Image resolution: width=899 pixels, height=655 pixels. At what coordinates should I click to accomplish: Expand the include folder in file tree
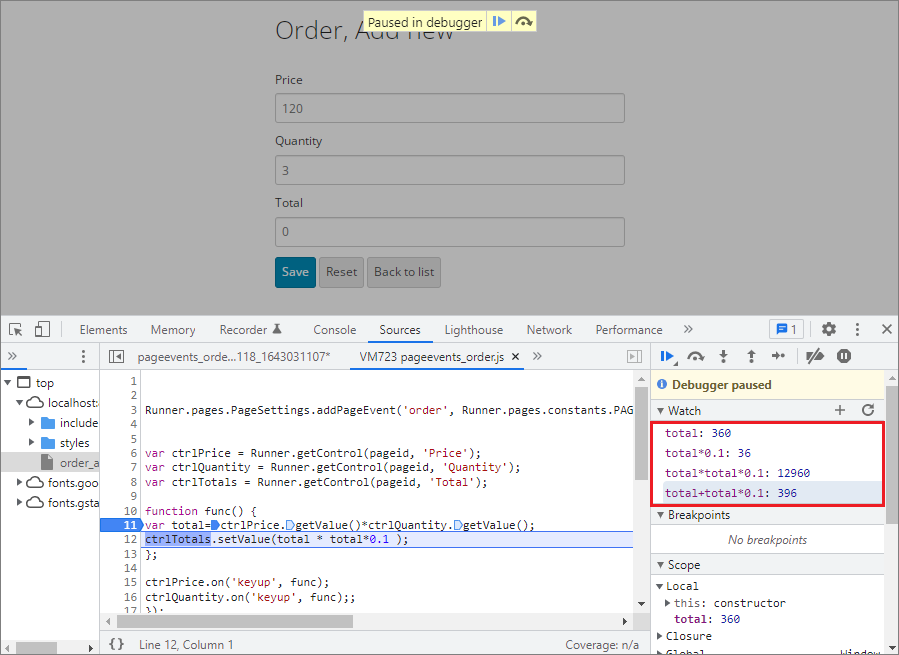coord(30,422)
